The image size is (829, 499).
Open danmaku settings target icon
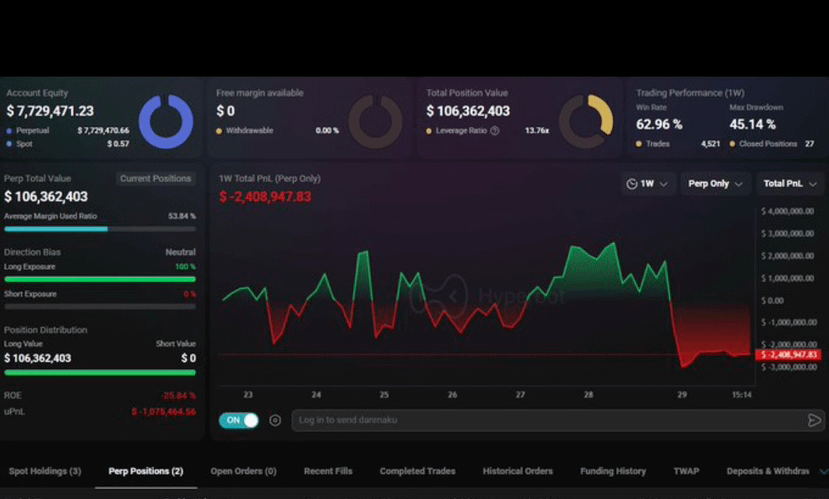click(275, 420)
